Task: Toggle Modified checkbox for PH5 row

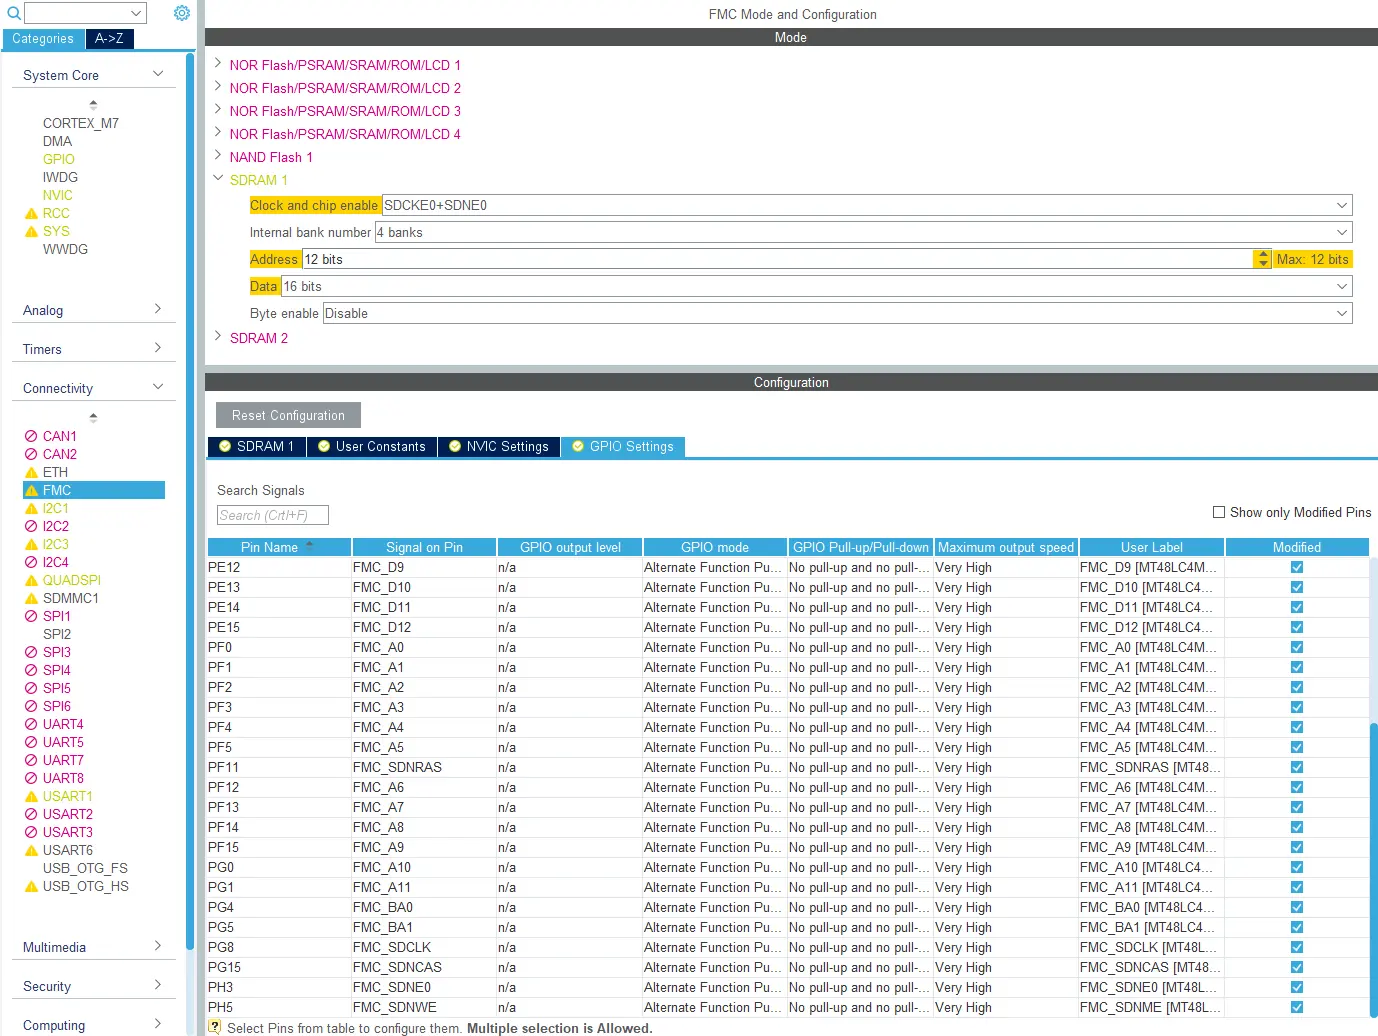Action: (x=1297, y=1007)
